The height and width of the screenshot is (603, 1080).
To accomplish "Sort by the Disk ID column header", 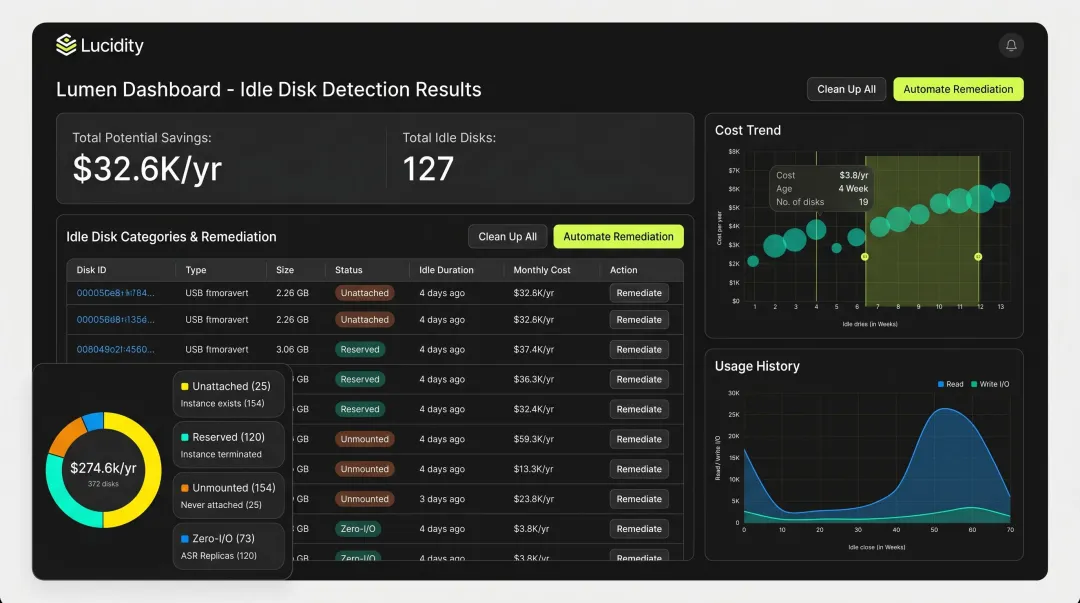I will coord(91,270).
